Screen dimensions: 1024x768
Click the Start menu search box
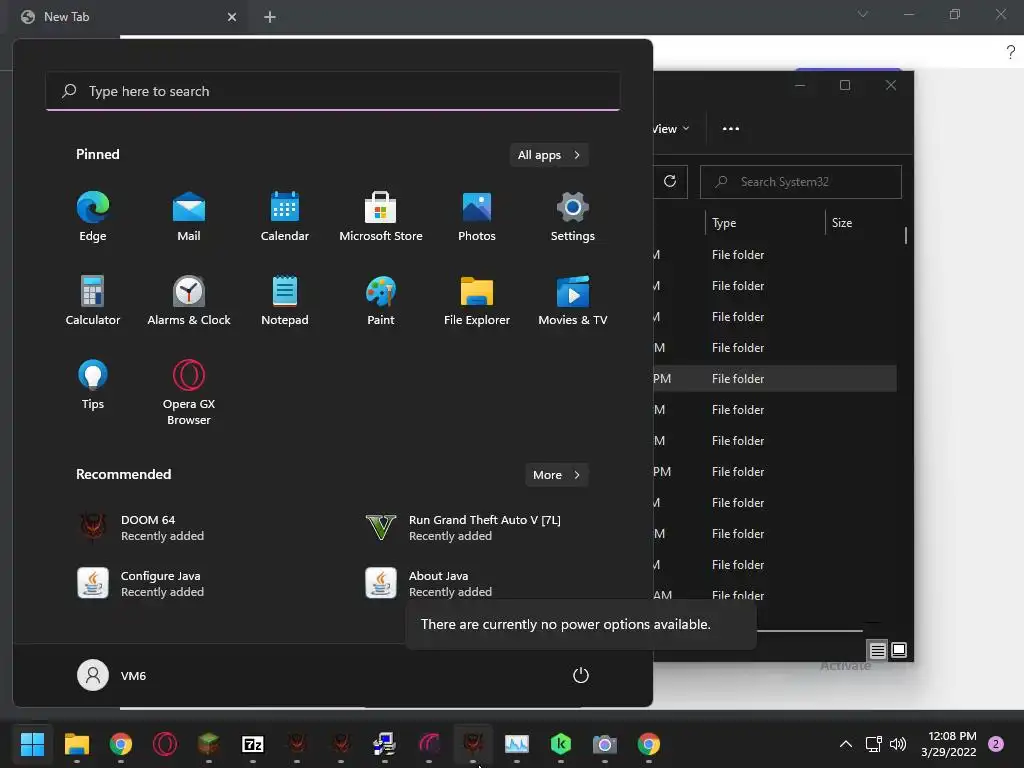(x=333, y=91)
